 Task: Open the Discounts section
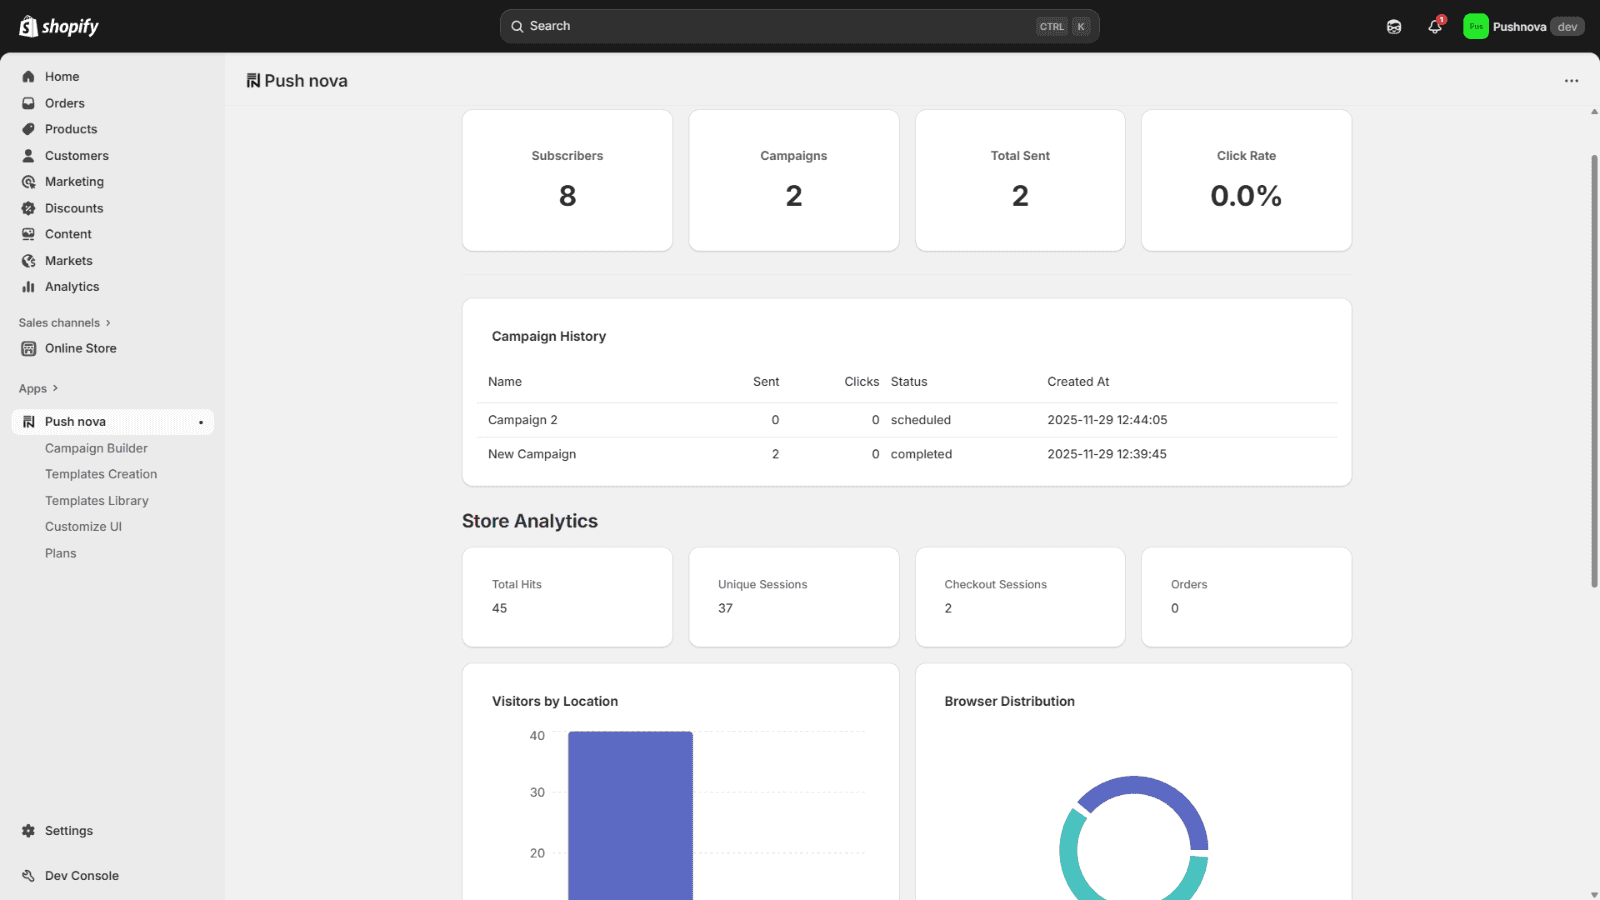click(28, 208)
